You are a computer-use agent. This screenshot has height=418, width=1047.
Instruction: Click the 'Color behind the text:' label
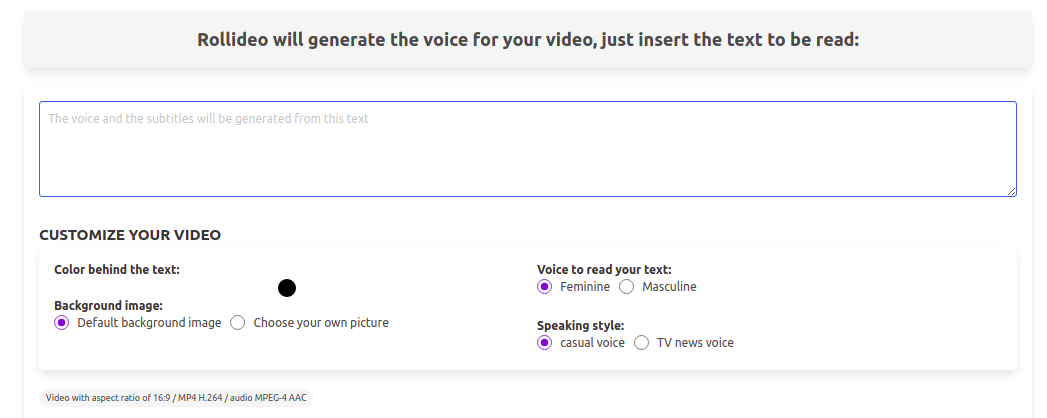117,269
